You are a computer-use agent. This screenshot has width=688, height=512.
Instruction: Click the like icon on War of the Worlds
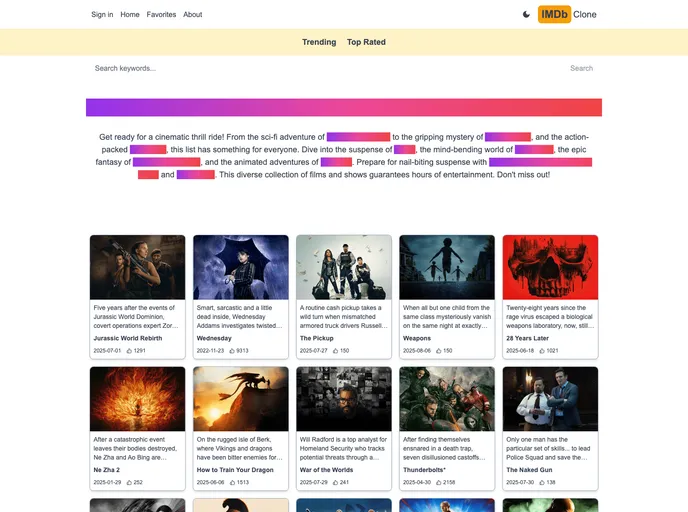coord(336,482)
